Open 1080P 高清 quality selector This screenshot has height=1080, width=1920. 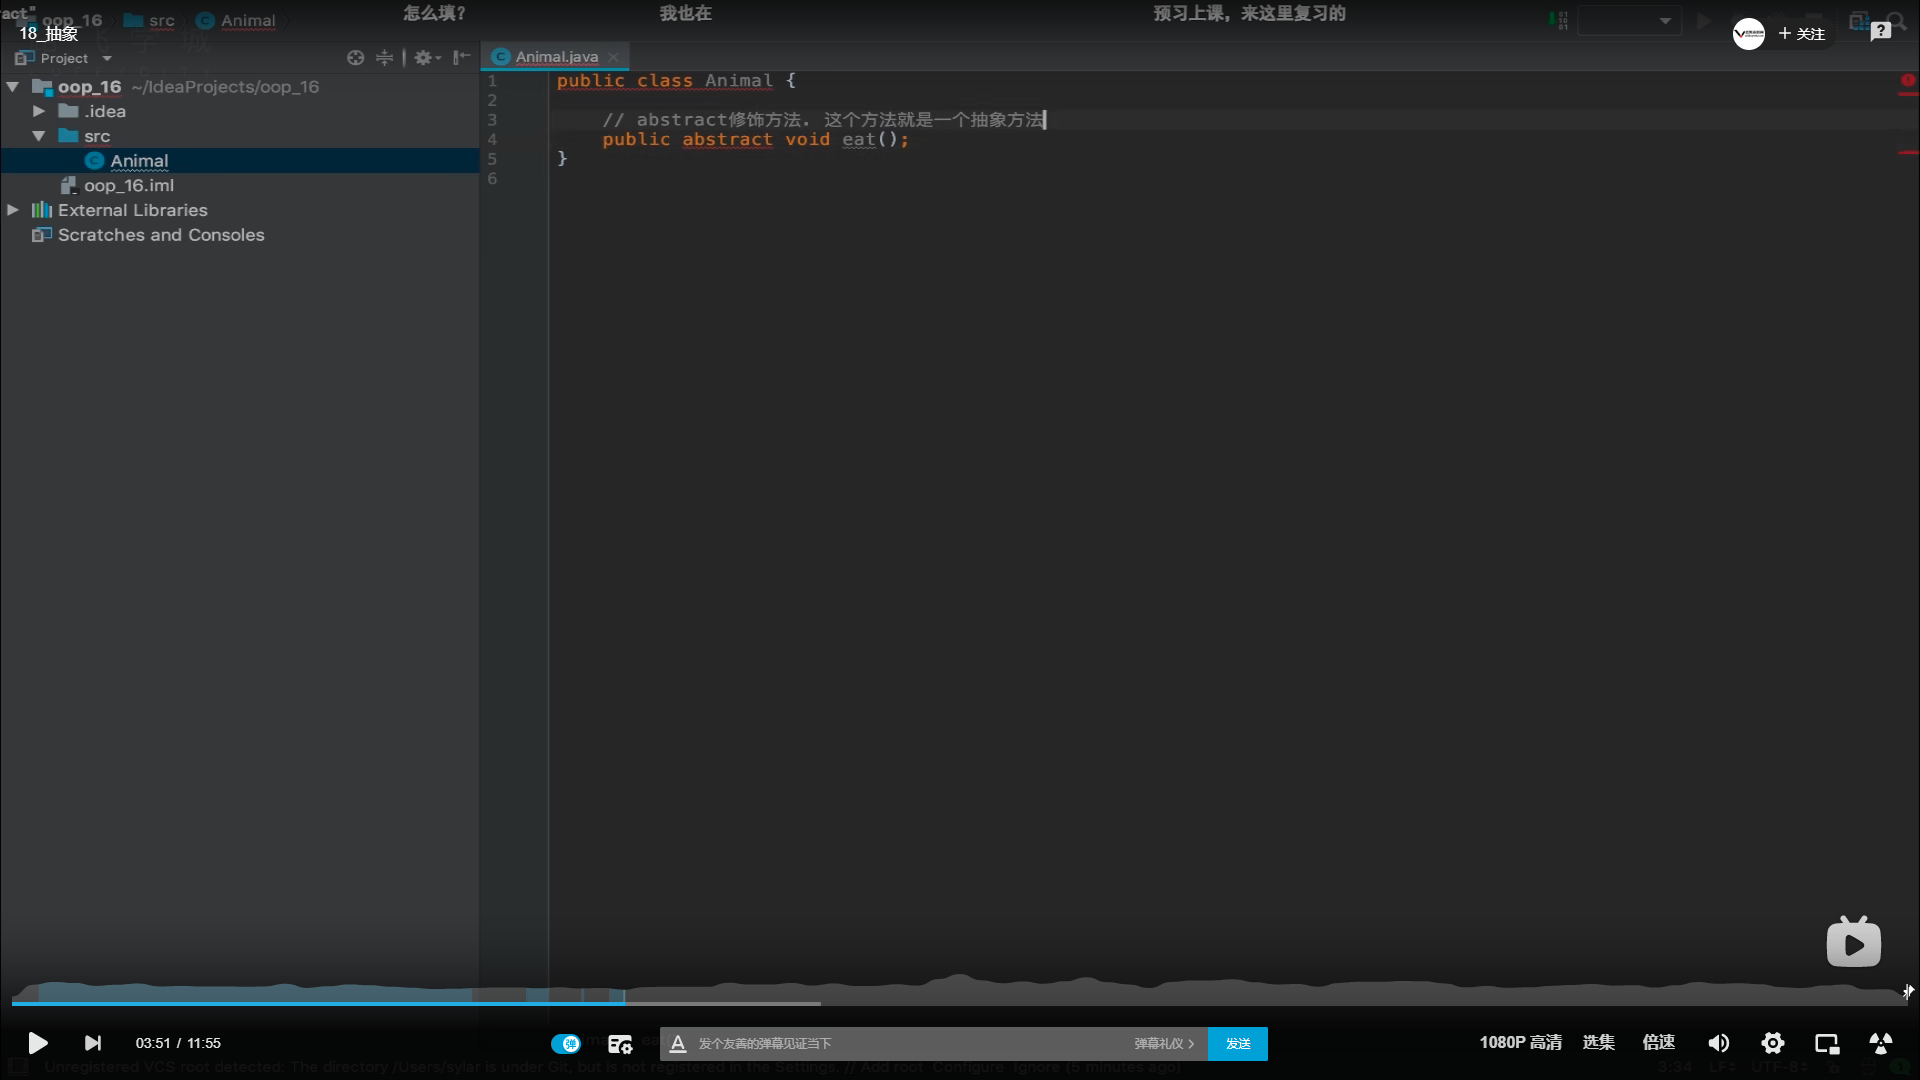pos(1520,1042)
